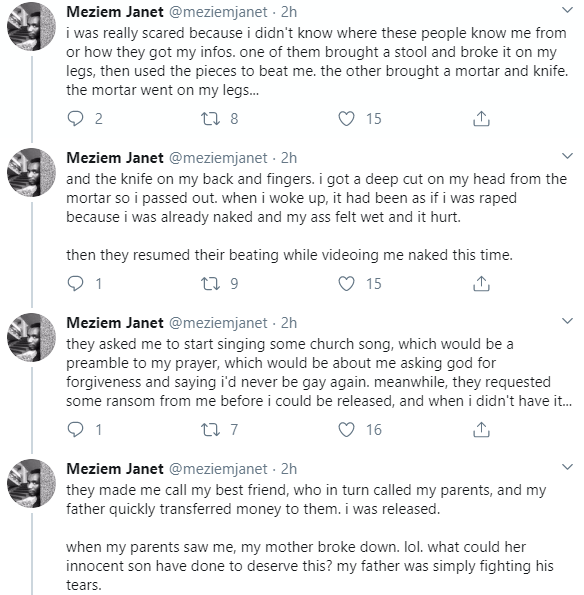584x595 pixels.
Task: Expand the chevron menu on second tweet
Action: (567, 156)
